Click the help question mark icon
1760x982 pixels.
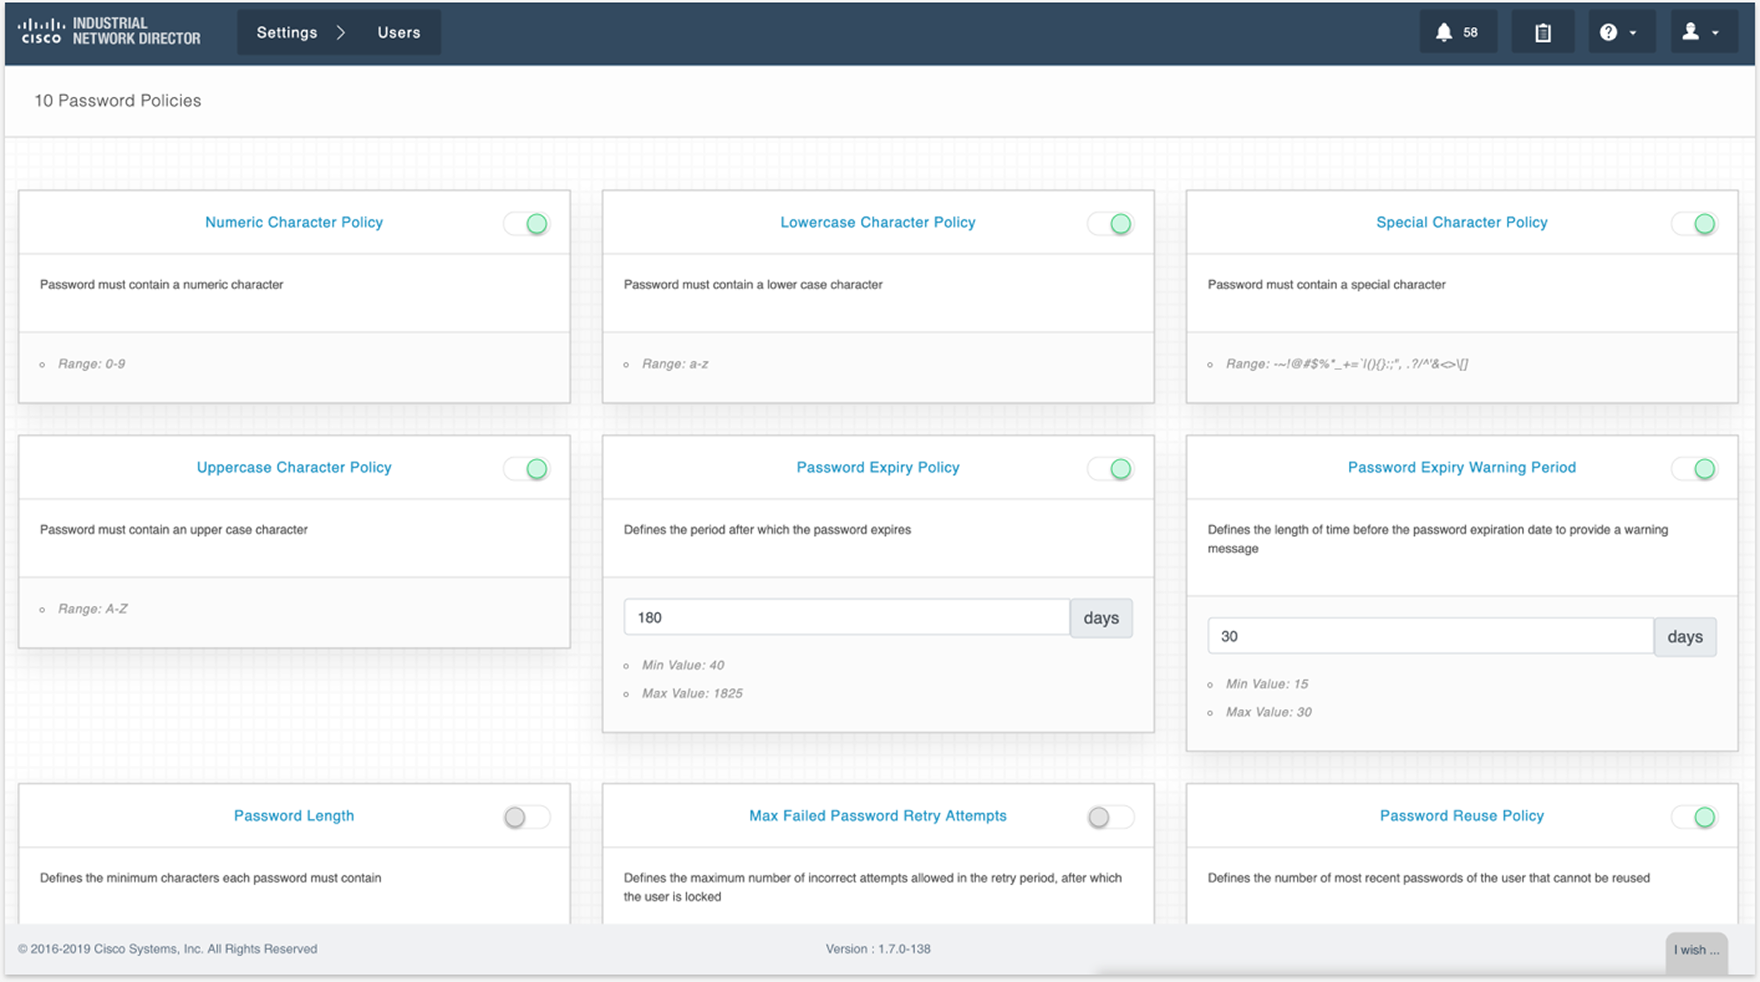1610,31
